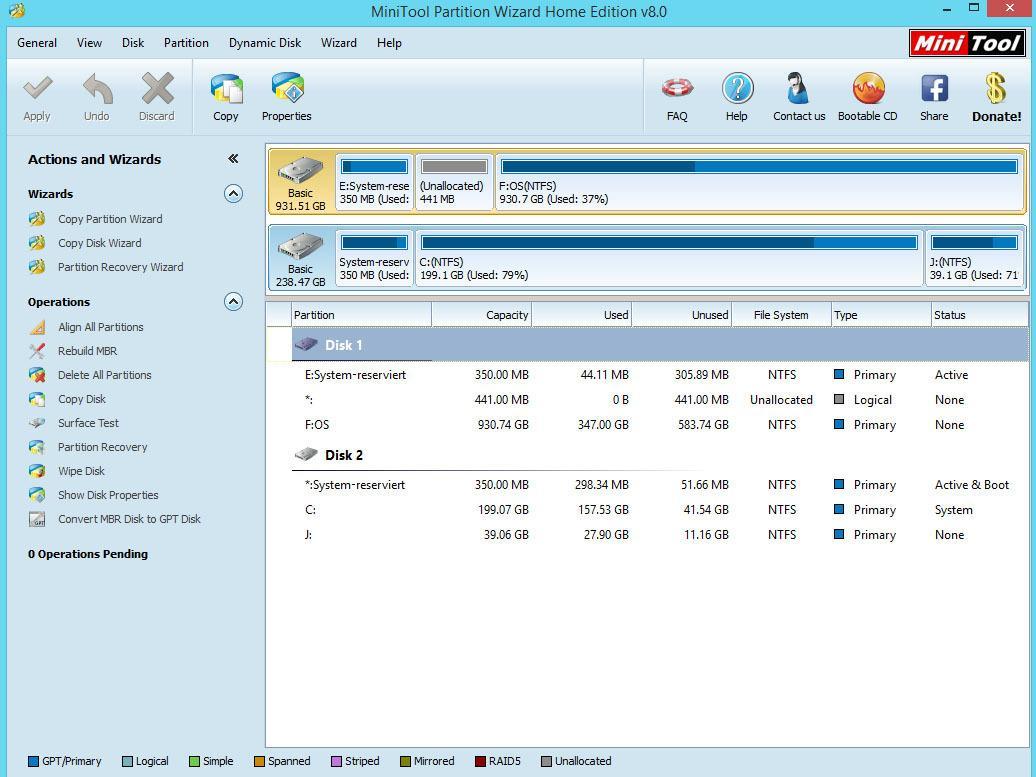Click the Unallocated legend swatch

(546, 761)
